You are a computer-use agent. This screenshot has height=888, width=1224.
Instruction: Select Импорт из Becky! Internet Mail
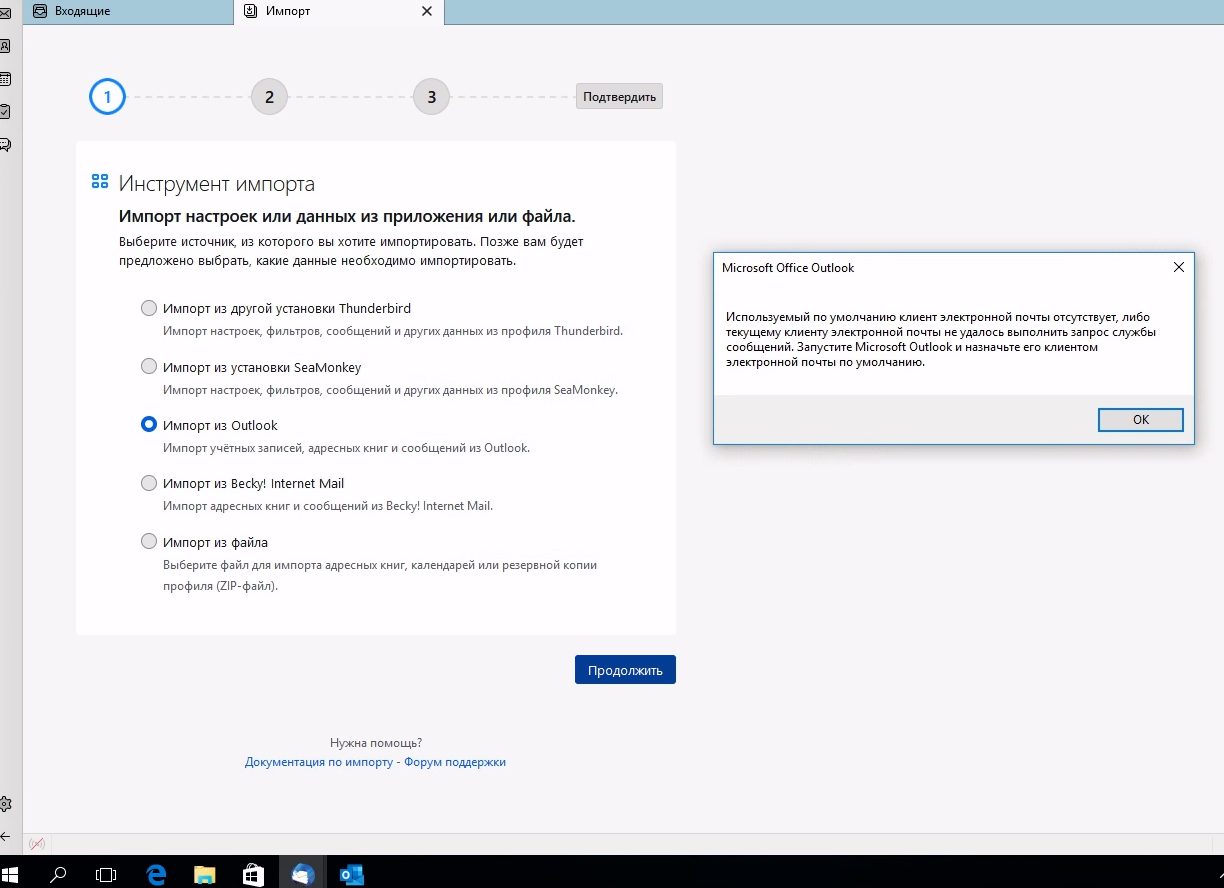[149, 483]
